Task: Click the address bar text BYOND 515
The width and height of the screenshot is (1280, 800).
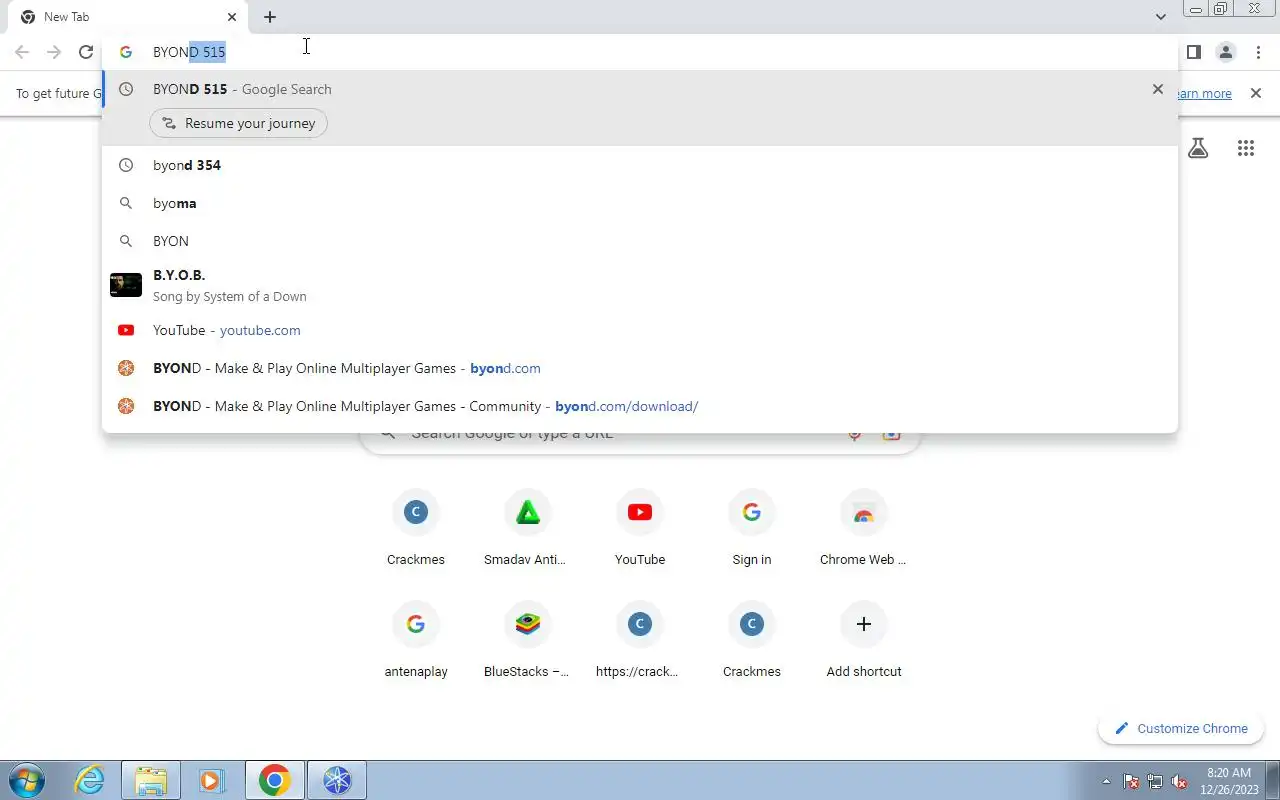Action: tap(189, 52)
